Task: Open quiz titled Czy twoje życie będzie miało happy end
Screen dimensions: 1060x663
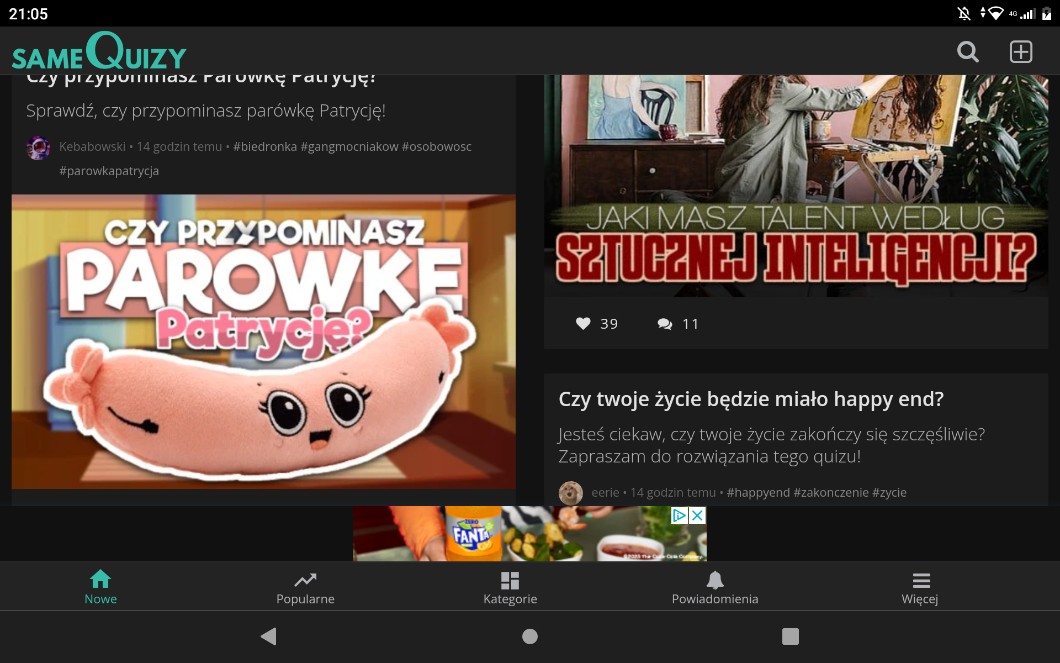Action: [751, 399]
